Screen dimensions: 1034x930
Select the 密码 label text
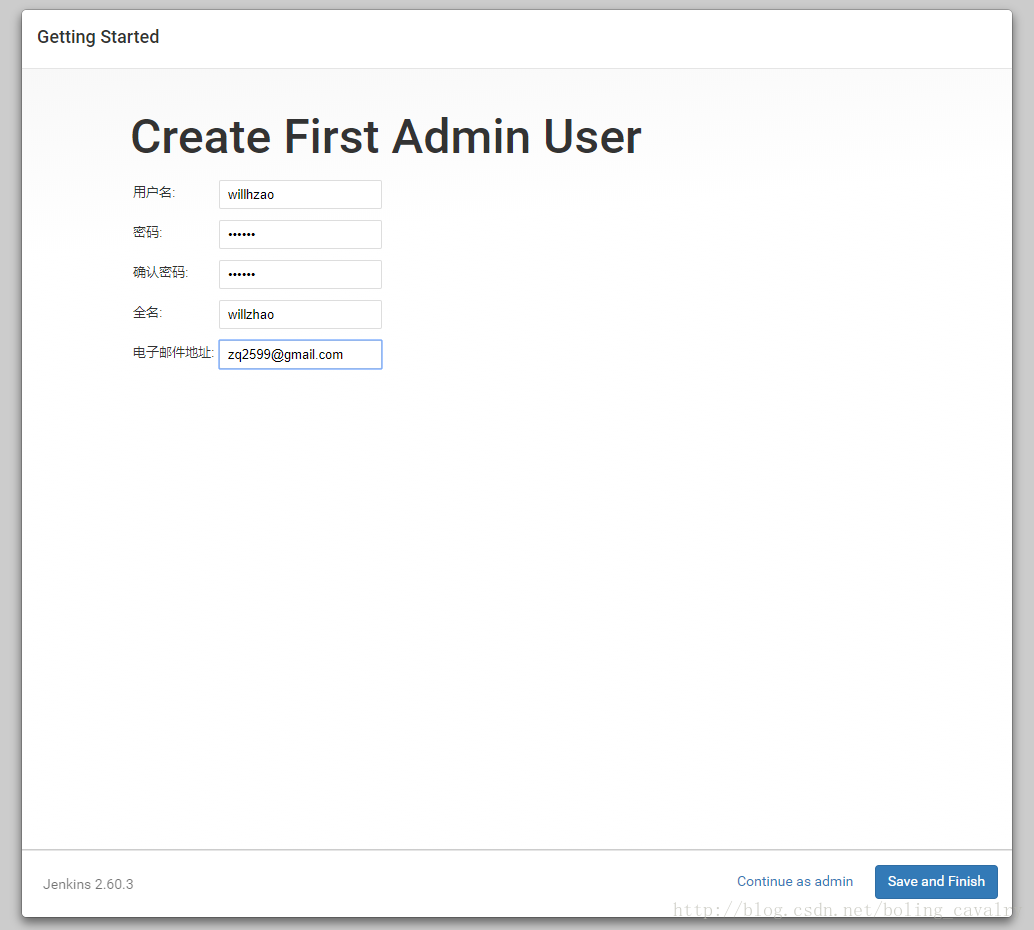pos(147,232)
